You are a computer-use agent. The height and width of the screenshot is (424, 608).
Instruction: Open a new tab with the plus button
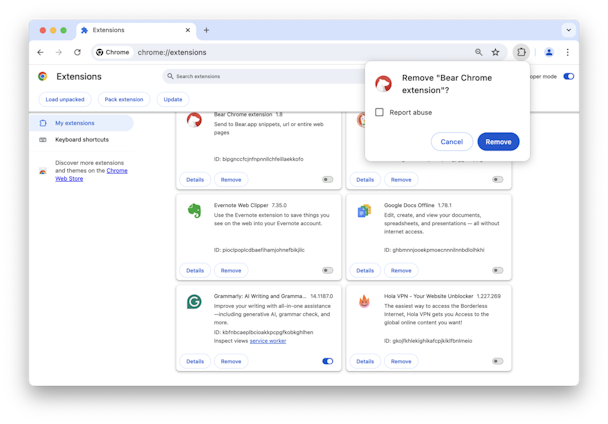pyautogui.click(x=206, y=30)
